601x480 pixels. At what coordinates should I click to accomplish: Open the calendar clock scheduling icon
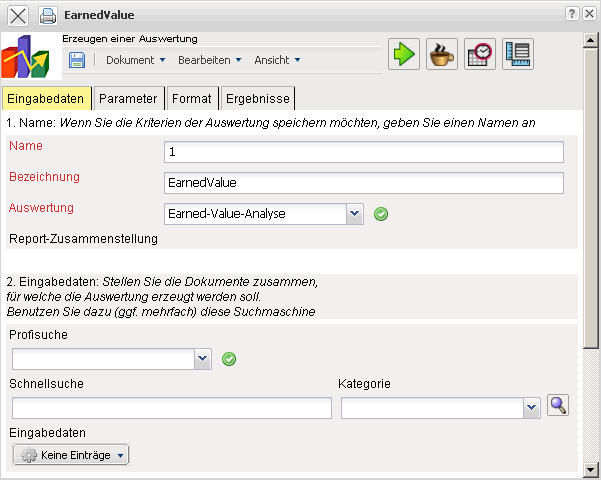click(x=480, y=54)
